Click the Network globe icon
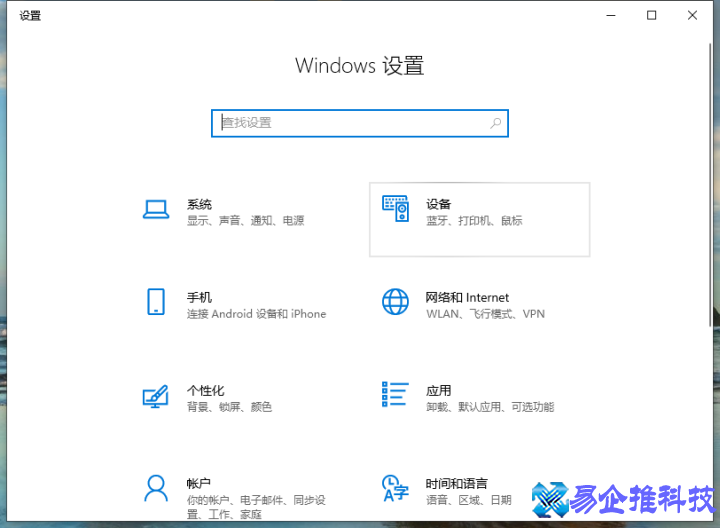Screen dimensions: 720x528 (395, 302)
